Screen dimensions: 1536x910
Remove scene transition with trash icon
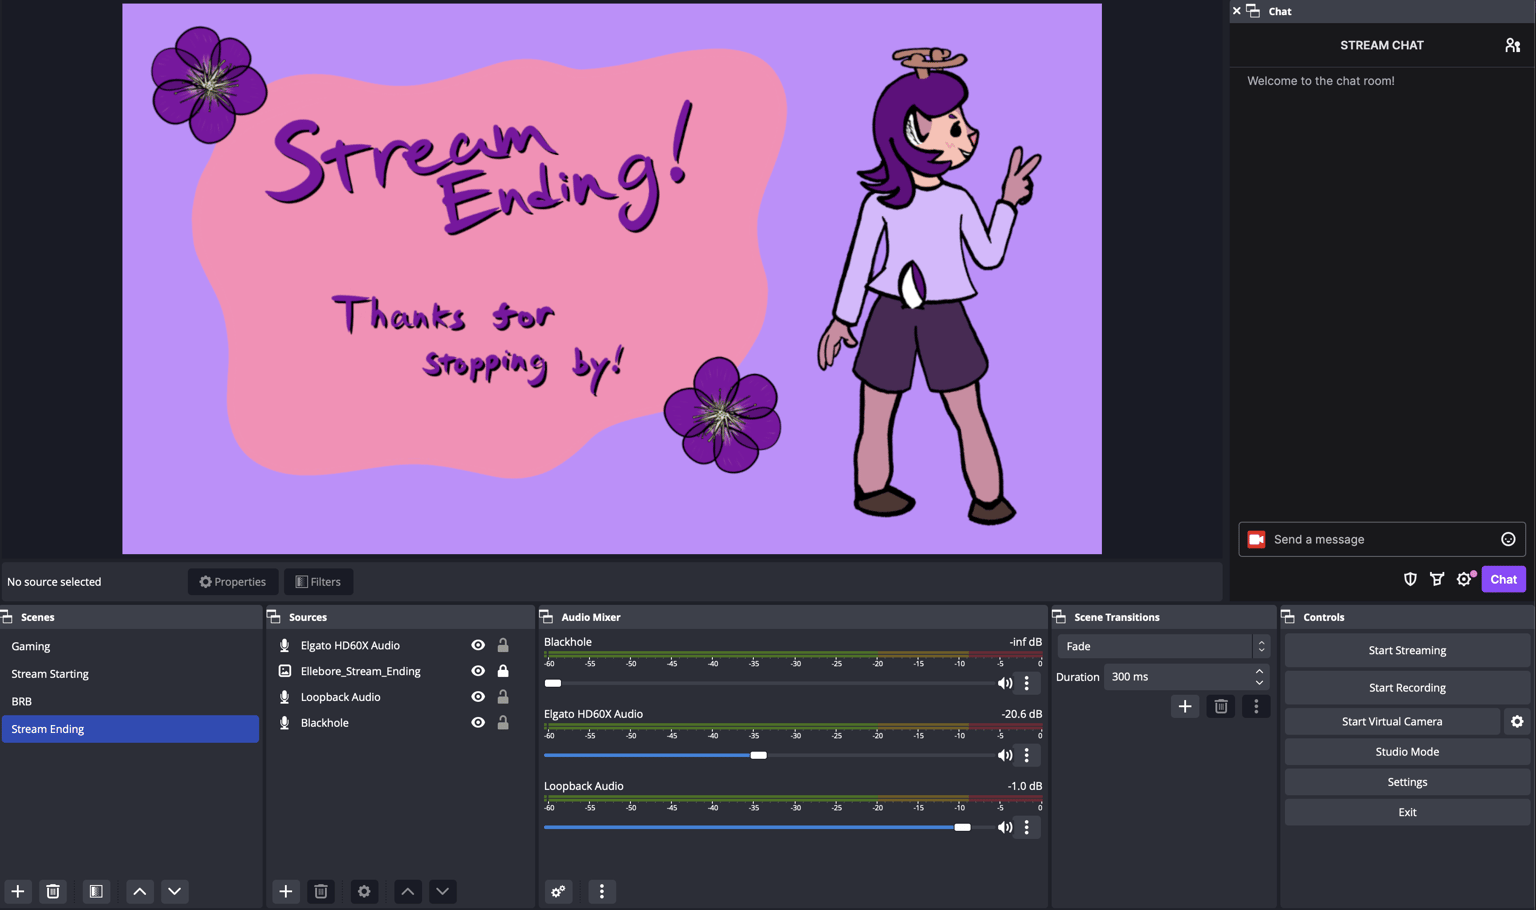point(1221,706)
